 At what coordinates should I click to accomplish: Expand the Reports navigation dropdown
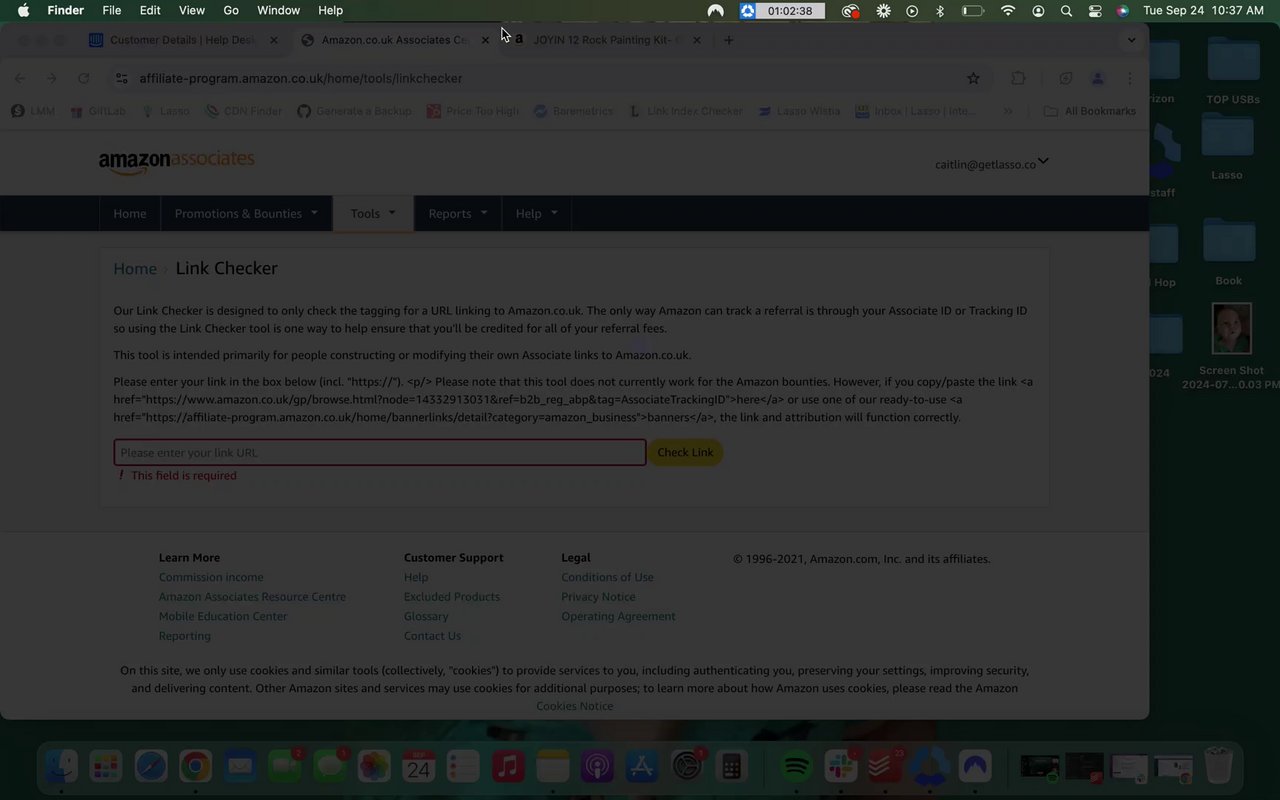(x=458, y=213)
